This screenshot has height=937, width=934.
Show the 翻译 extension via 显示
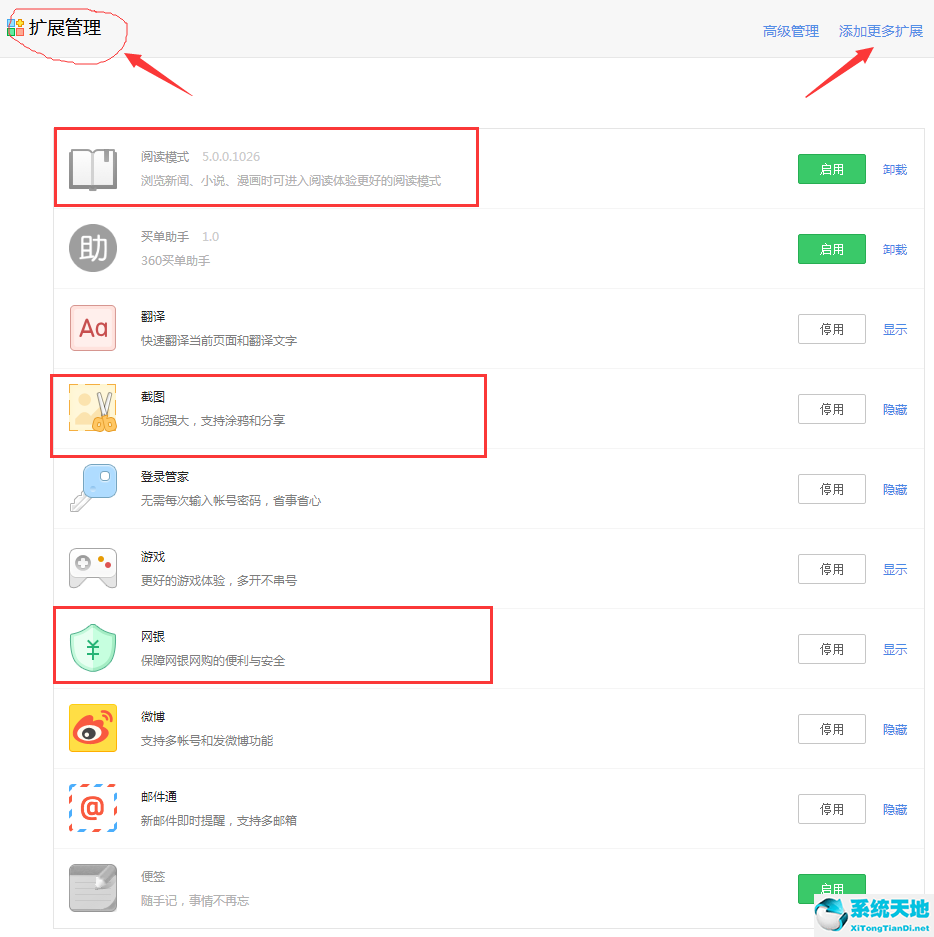(x=895, y=330)
